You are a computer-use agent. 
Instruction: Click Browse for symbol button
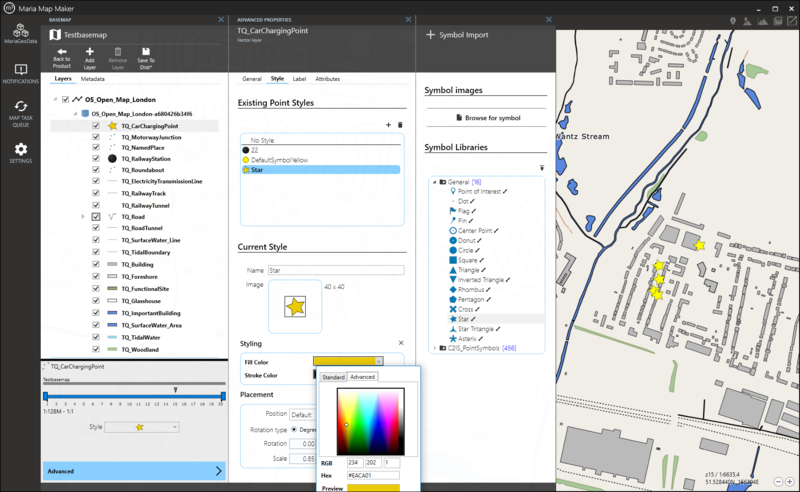click(x=487, y=118)
